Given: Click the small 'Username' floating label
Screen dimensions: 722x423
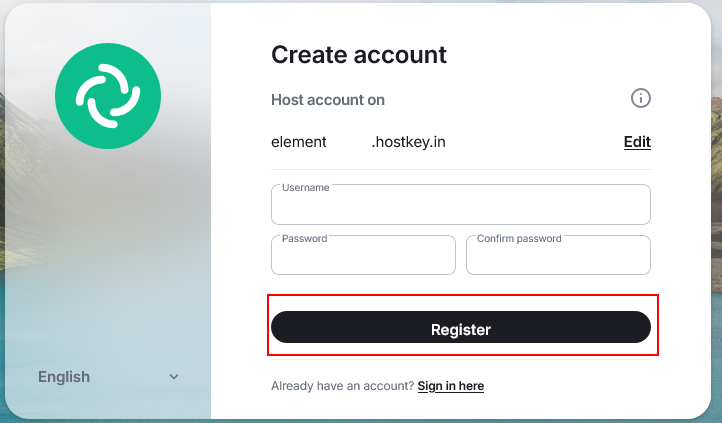Looking at the screenshot, I should (x=305, y=187).
